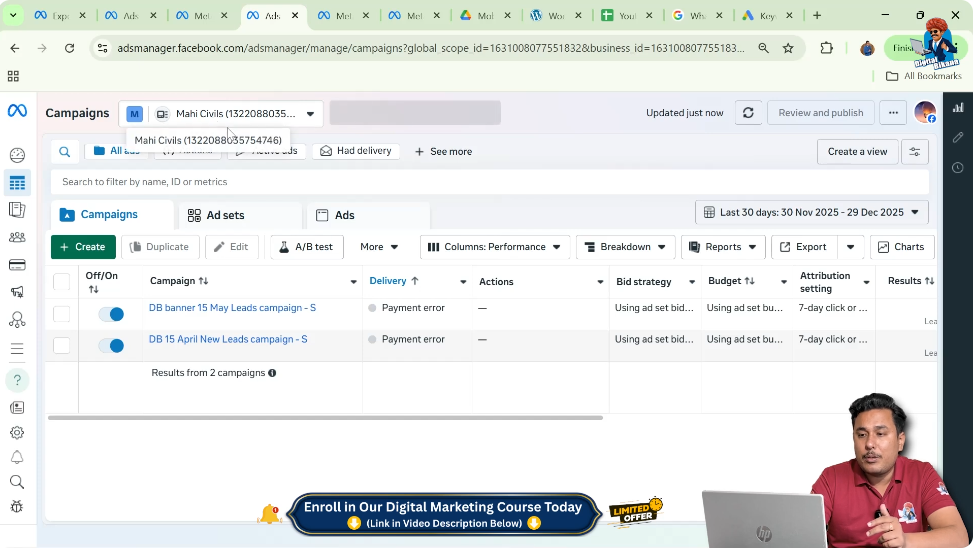Check the DB banner 15 May row checkbox
974x551 pixels.
click(61, 314)
